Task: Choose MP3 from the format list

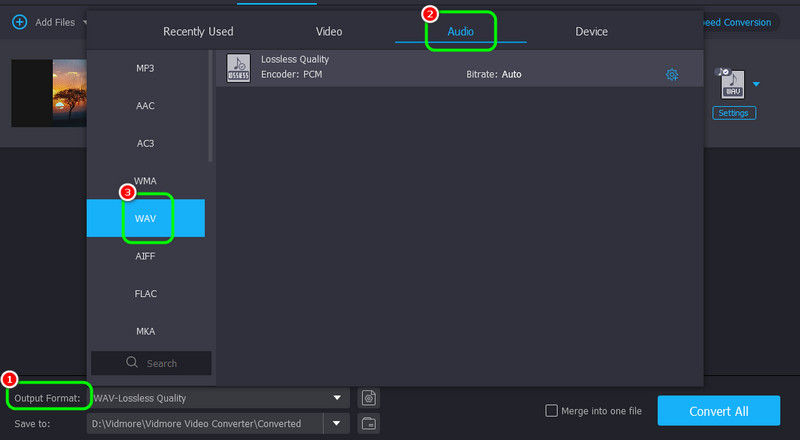Action: pyautogui.click(x=146, y=68)
